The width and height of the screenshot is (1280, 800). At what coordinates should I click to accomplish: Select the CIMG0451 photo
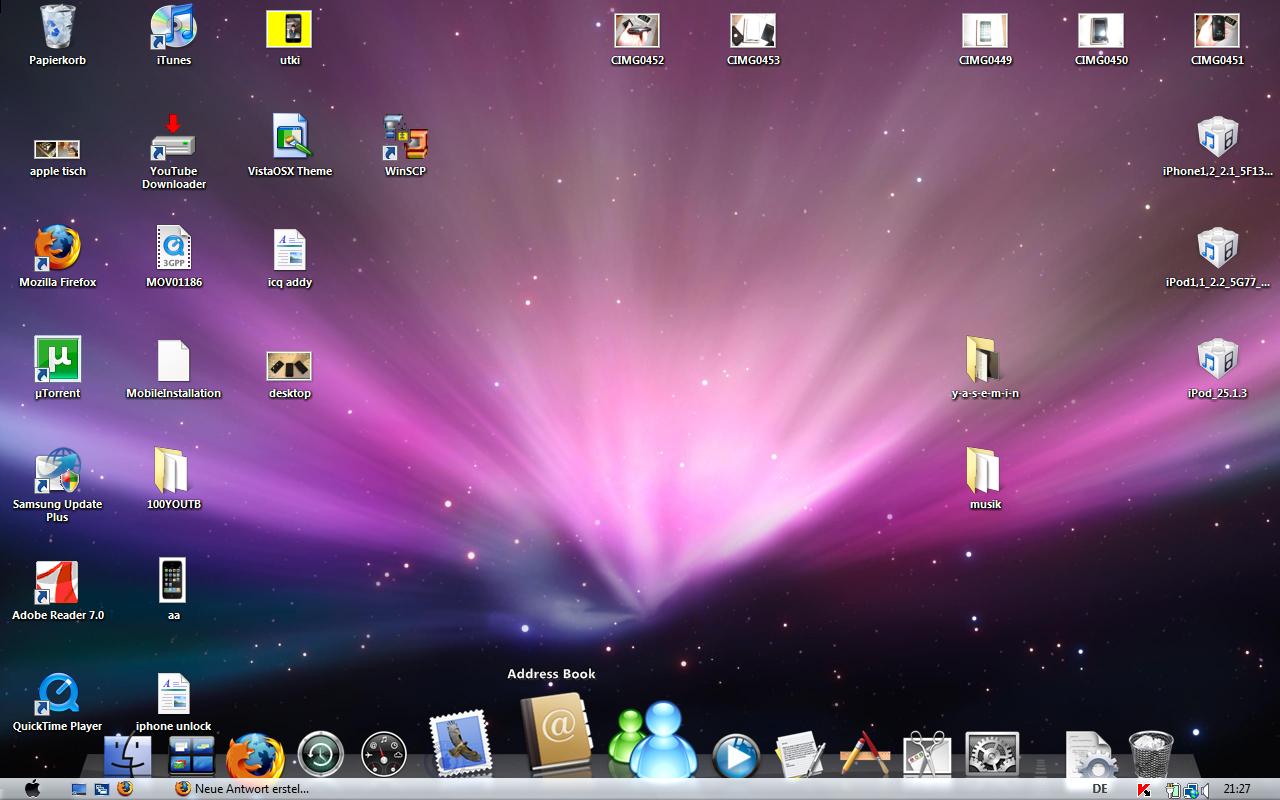pos(1217,40)
